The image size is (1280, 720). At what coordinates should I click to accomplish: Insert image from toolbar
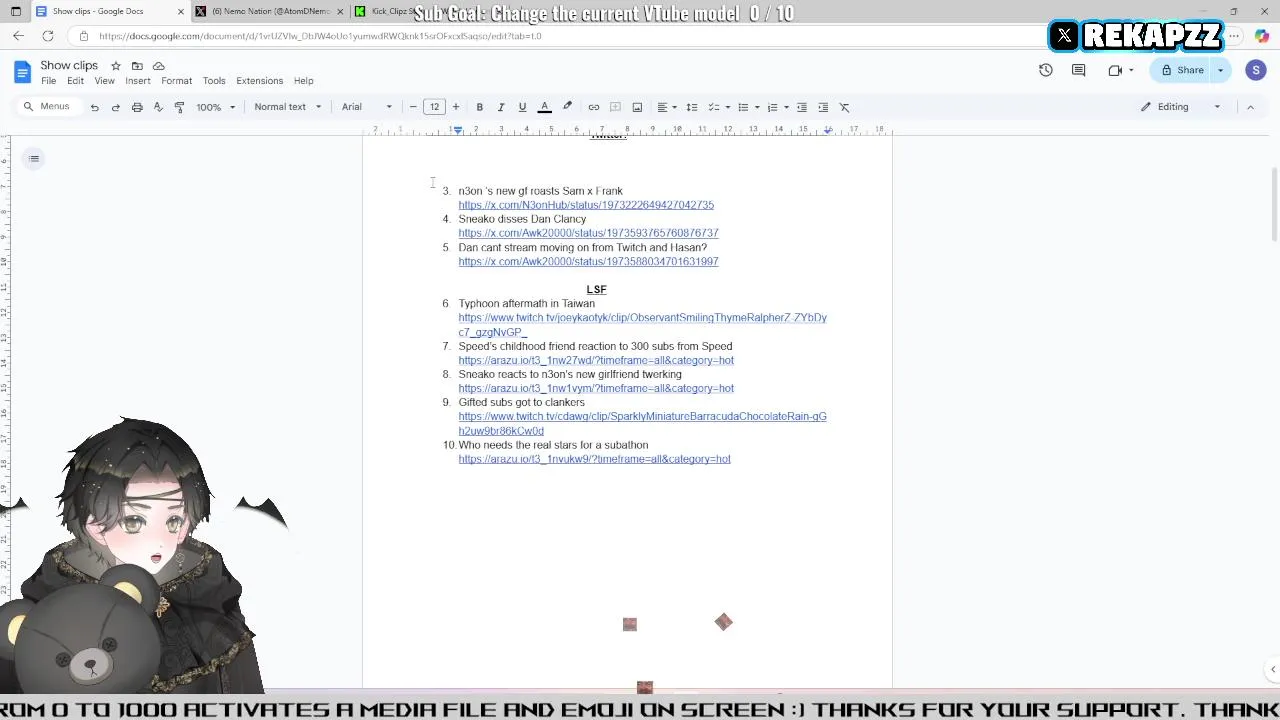637,107
